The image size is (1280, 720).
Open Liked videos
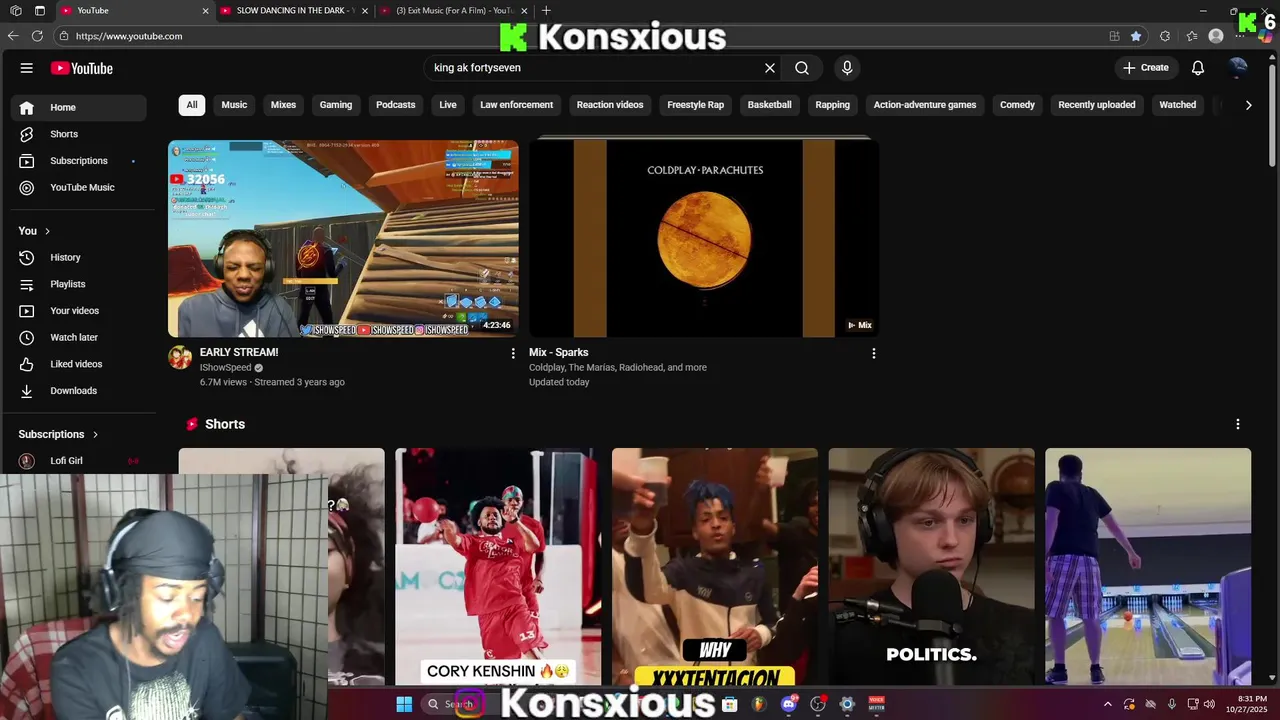point(79,364)
